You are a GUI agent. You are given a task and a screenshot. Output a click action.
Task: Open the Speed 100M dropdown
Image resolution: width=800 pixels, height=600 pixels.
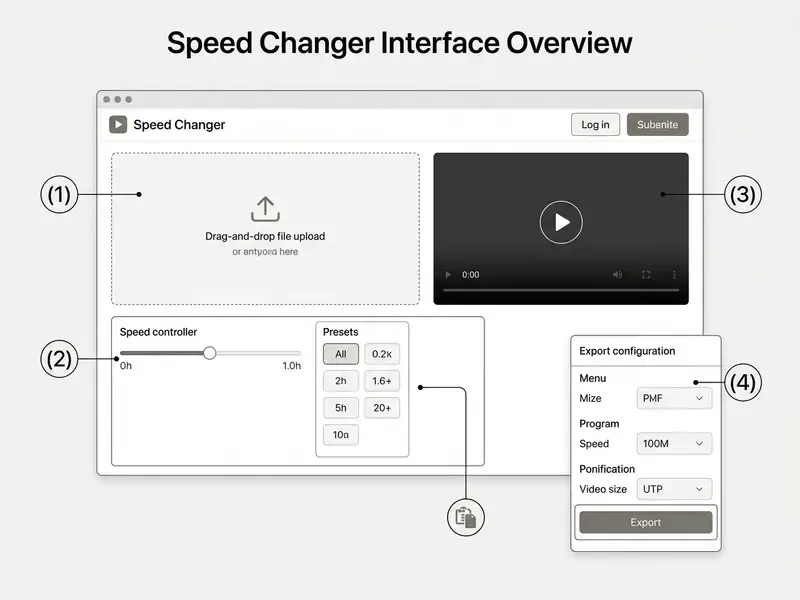[674, 443]
